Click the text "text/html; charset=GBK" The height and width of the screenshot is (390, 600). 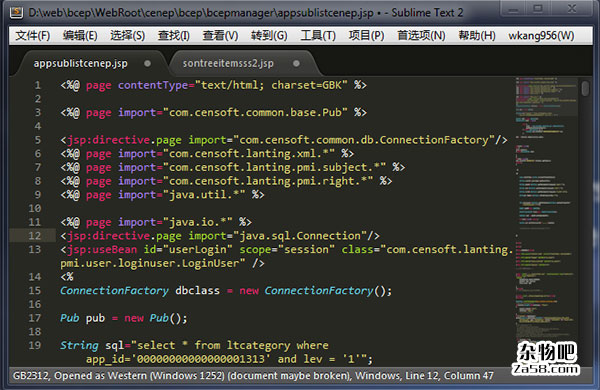[271, 85]
